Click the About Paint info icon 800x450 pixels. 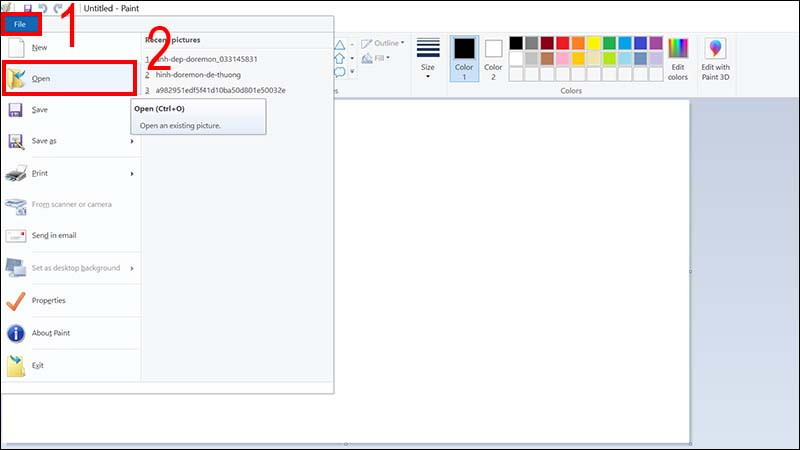(x=17, y=333)
